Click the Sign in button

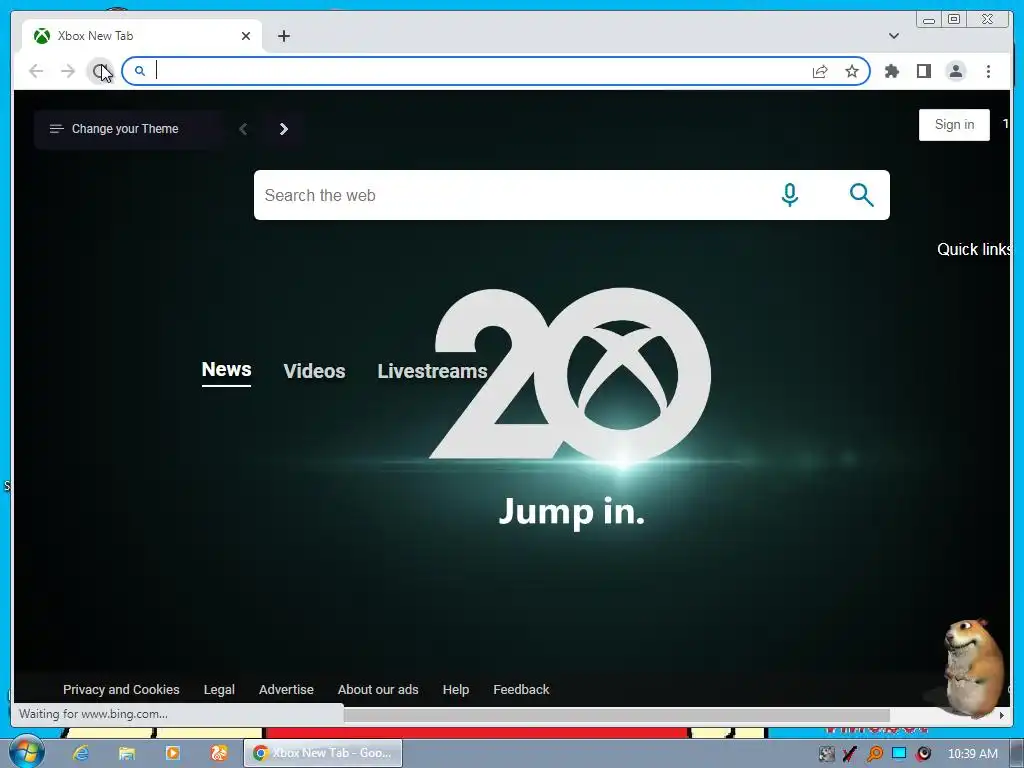click(x=954, y=125)
